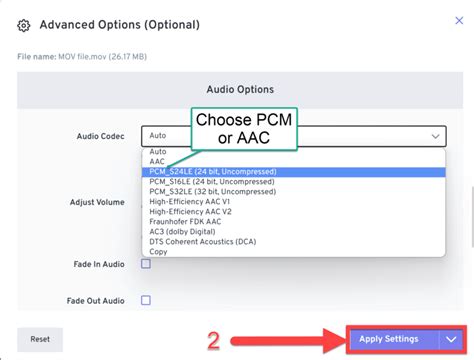This screenshot has width=474, height=360.
Task: Close the Advanced Options dialog
Action: tap(459, 20)
